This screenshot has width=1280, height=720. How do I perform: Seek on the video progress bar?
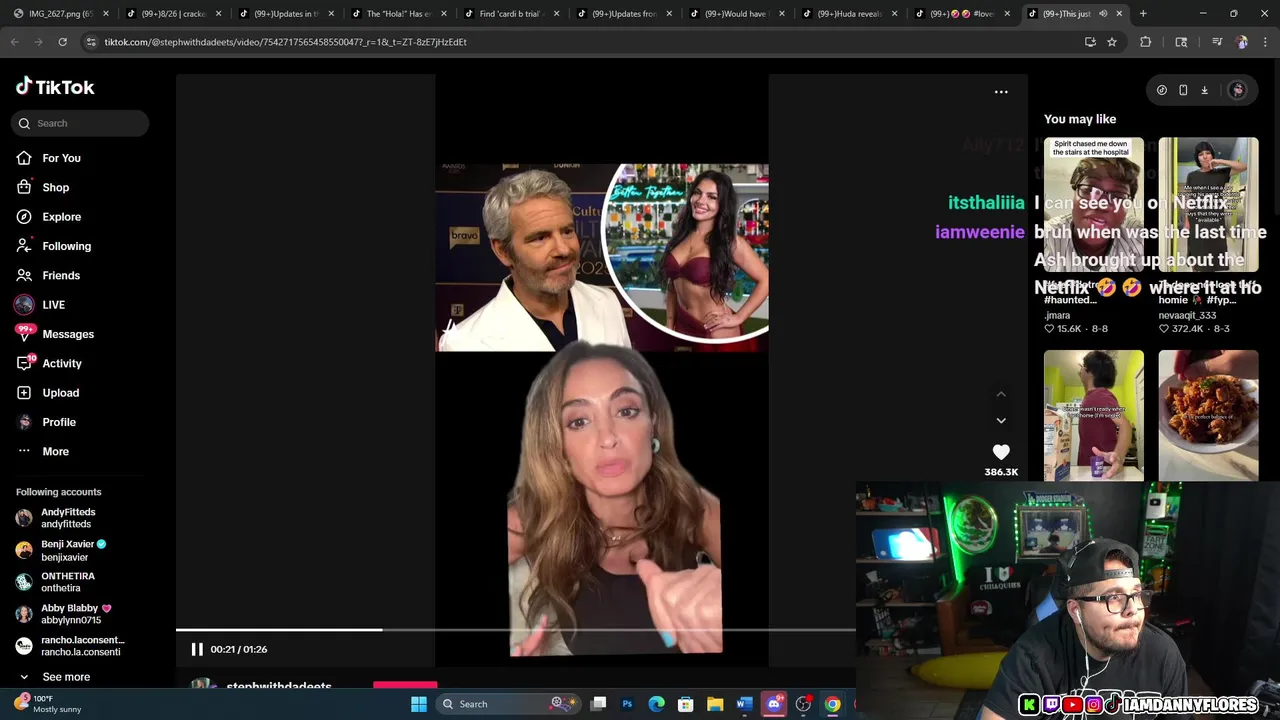tap(515, 630)
